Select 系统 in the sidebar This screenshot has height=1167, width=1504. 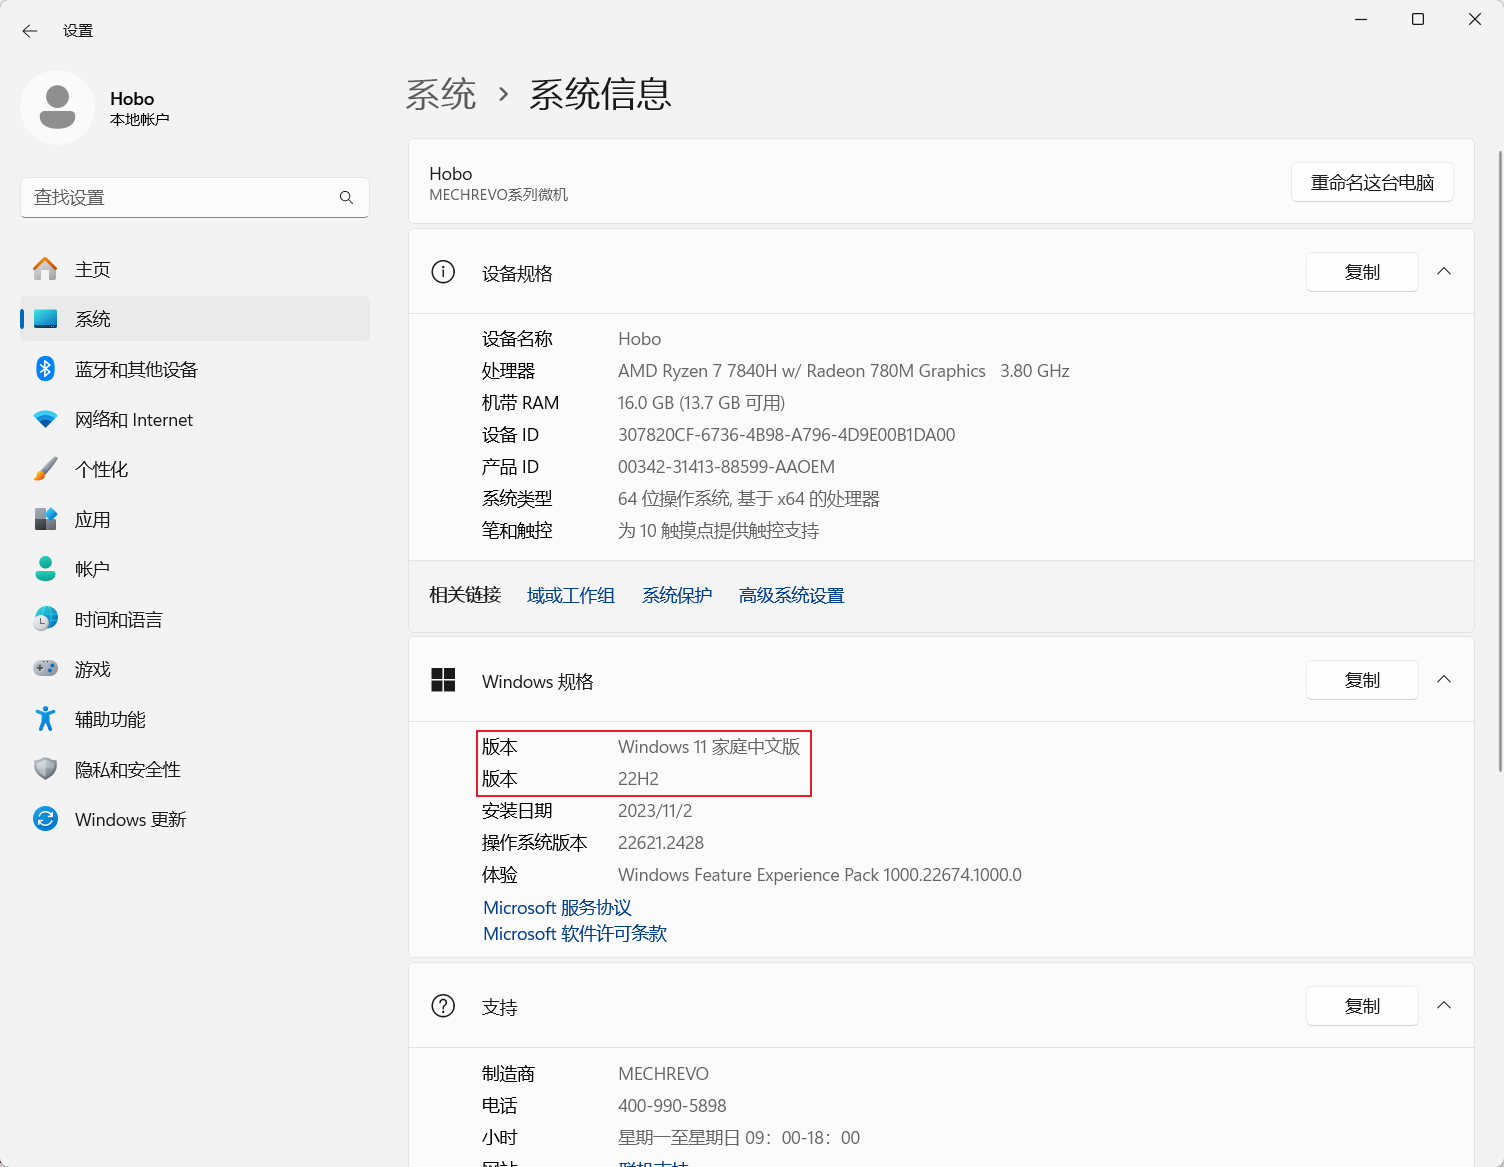(93, 318)
